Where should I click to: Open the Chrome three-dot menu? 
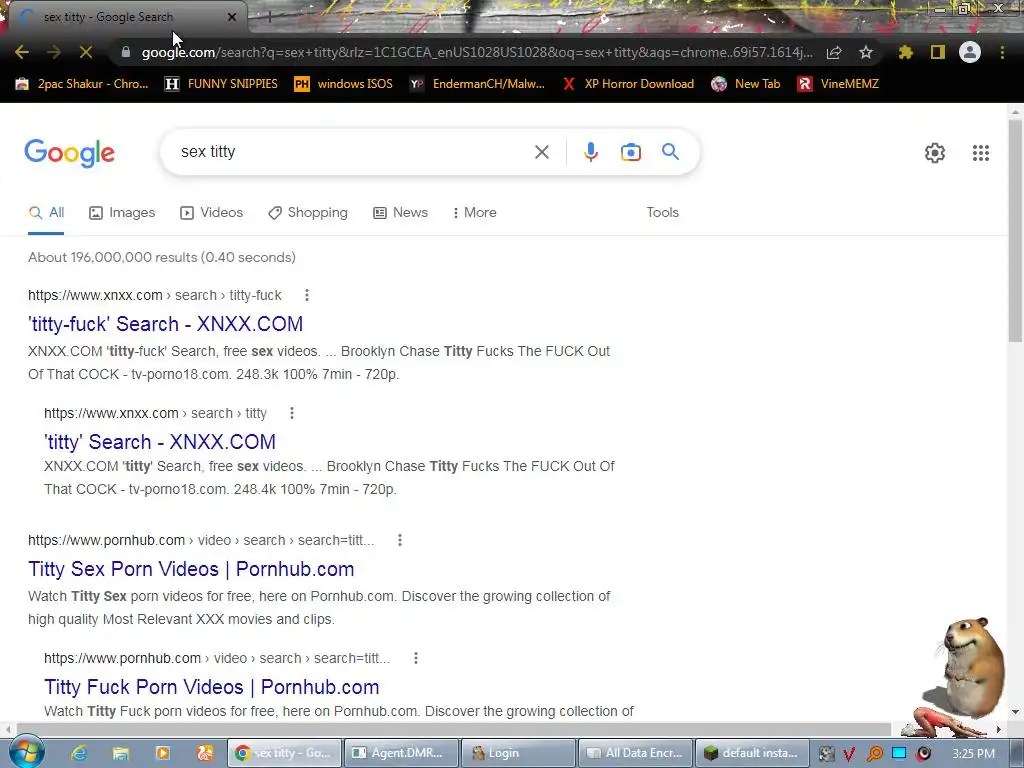pyautogui.click(x=1002, y=52)
